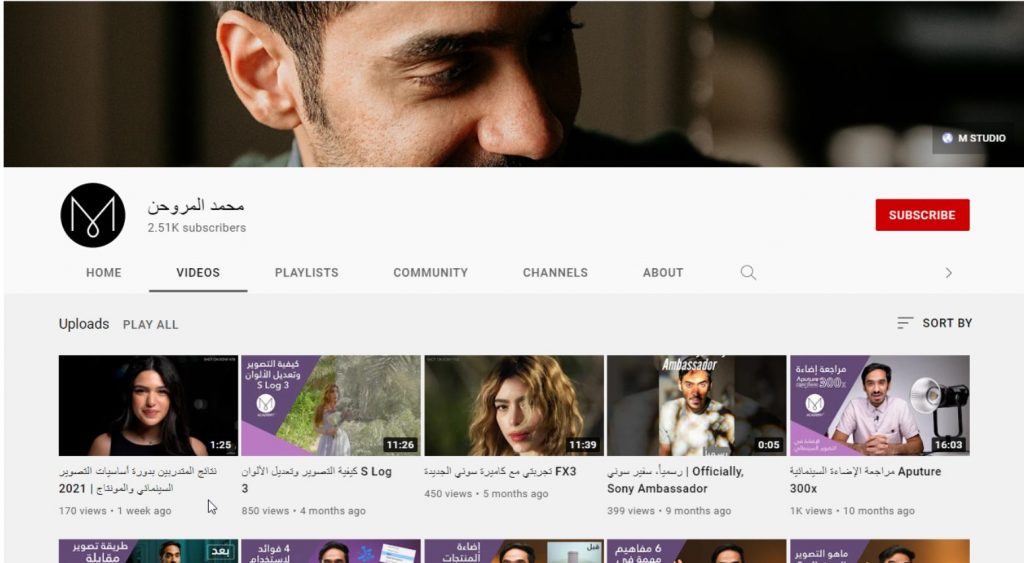This screenshot has width=1024, height=563.
Task: Open the Channels tab
Action: (x=555, y=272)
